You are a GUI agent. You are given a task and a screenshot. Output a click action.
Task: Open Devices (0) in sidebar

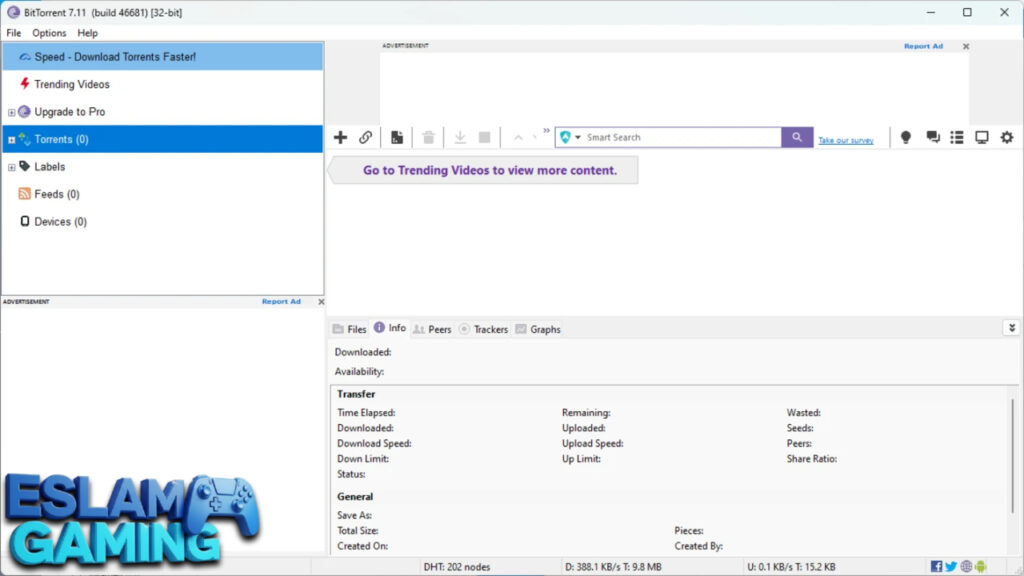163,221
